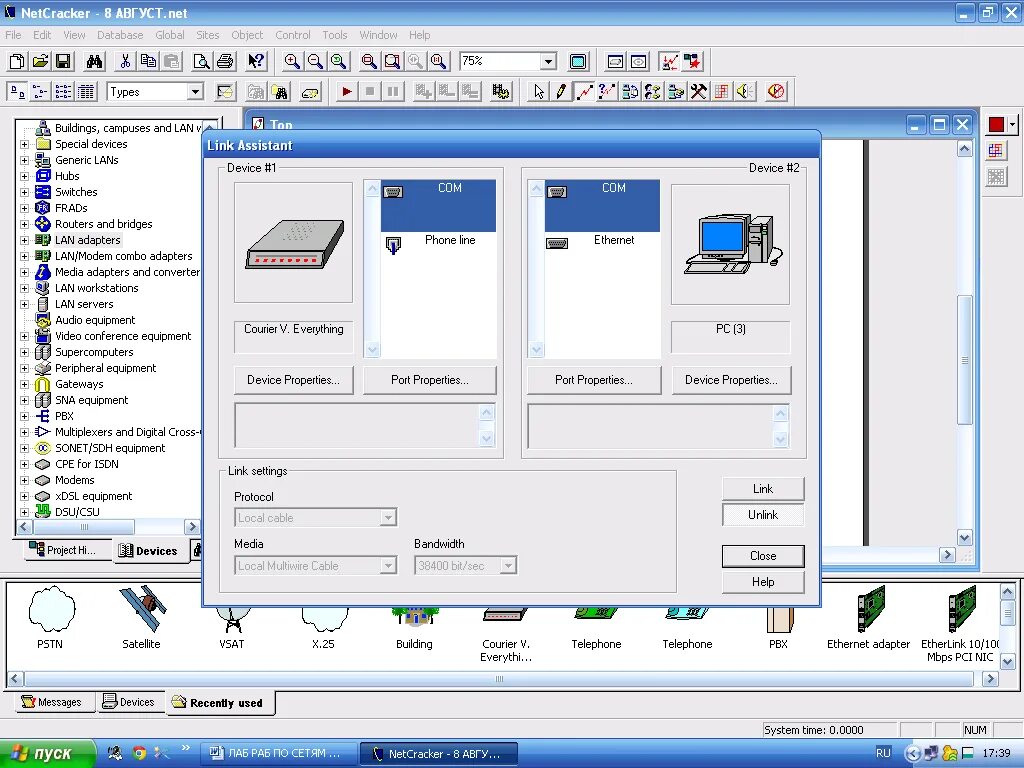Expand the Switches tree node
1024x768 pixels.
click(24, 192)
